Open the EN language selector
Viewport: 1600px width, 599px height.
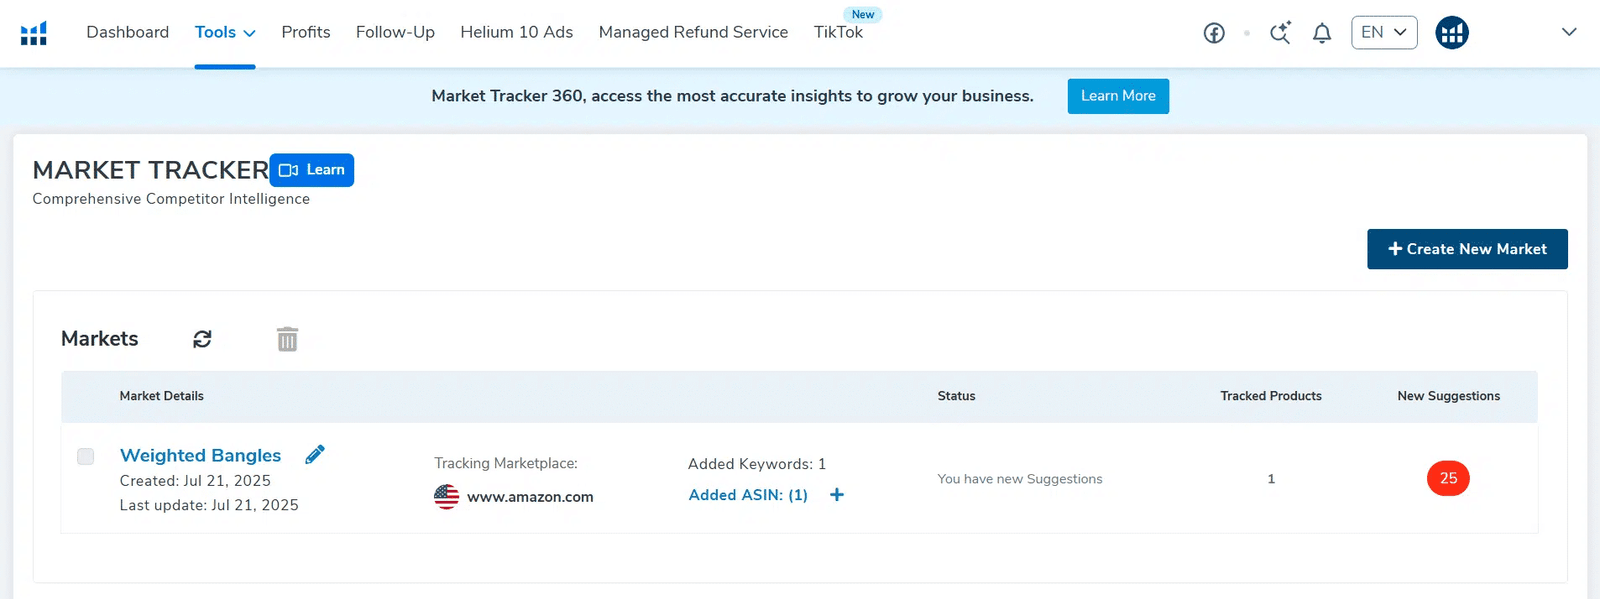coord(1383,32)
